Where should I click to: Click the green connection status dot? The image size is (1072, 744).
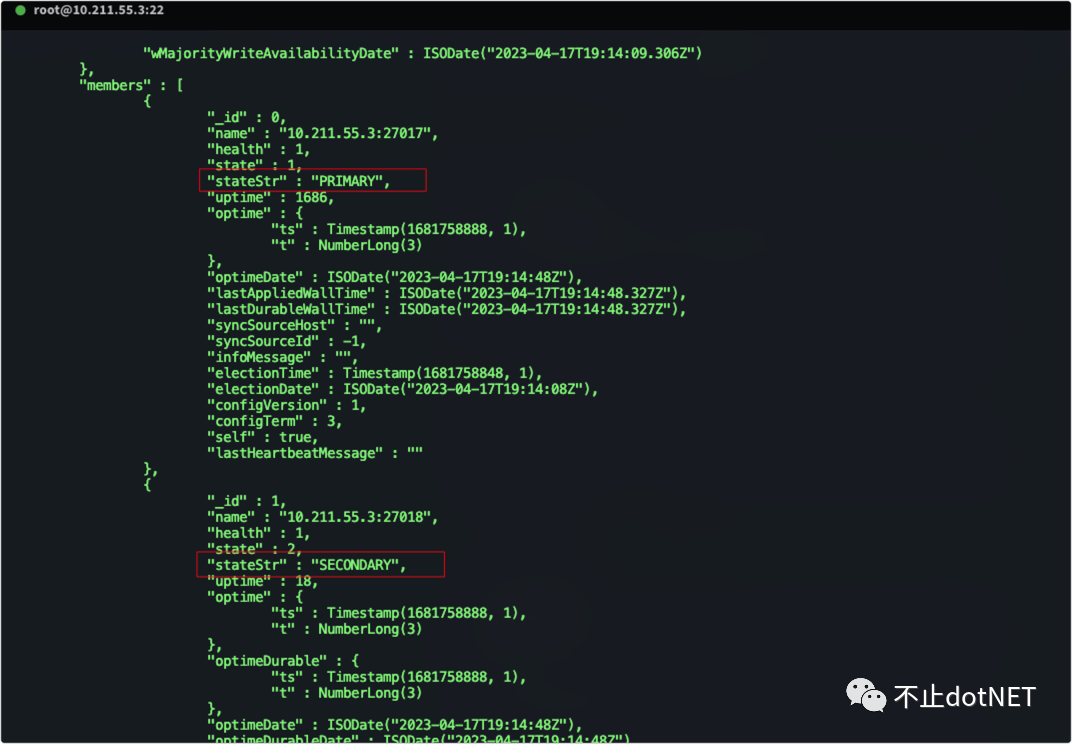coord(19,10)
